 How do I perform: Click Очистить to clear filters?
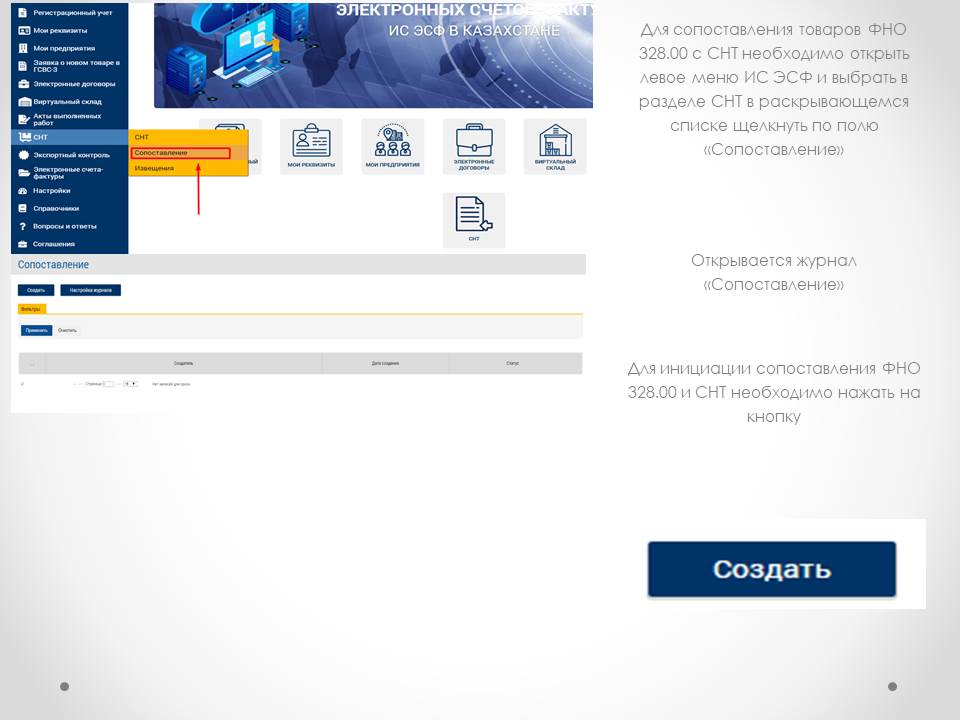[x=67, y=330]
